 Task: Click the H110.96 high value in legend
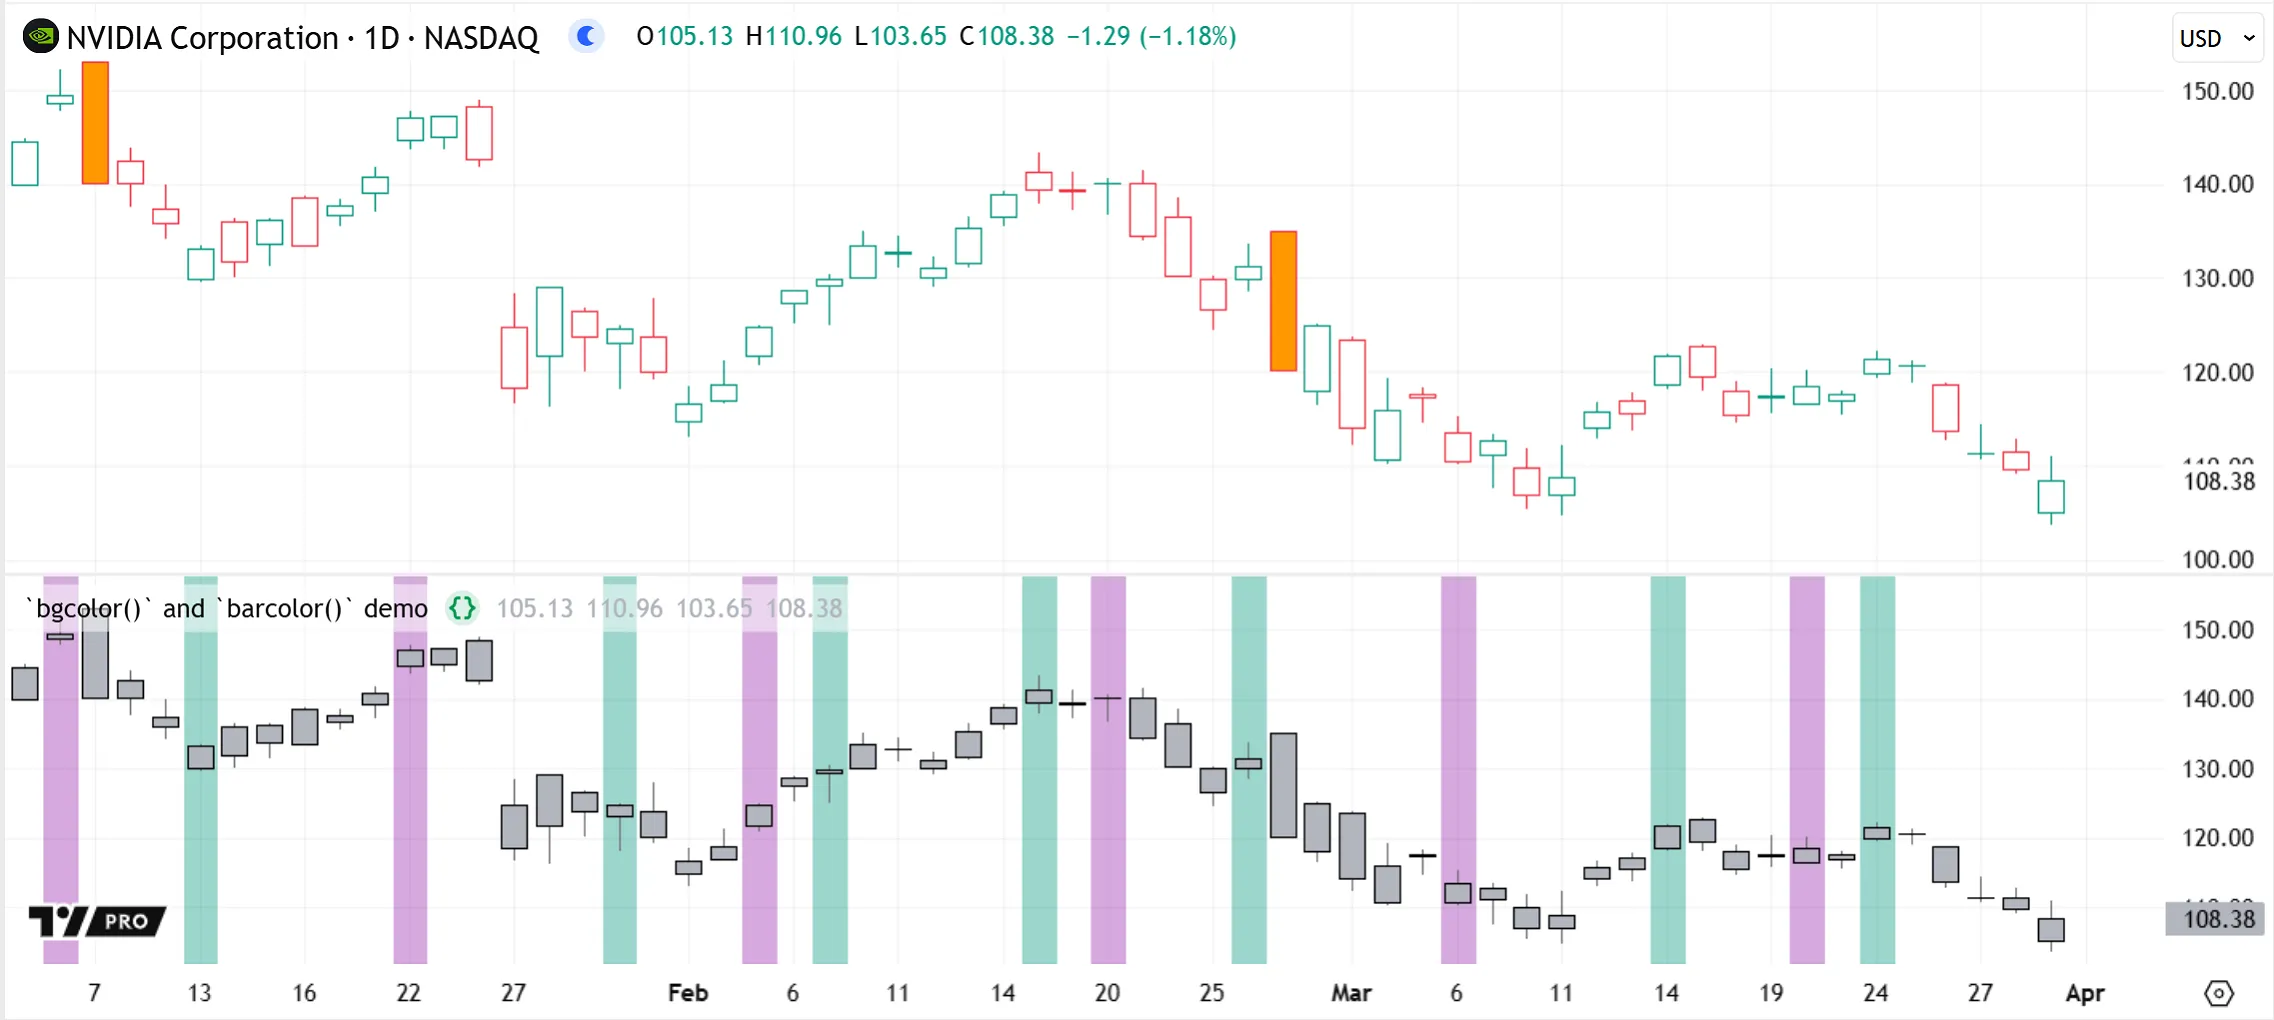794,37
